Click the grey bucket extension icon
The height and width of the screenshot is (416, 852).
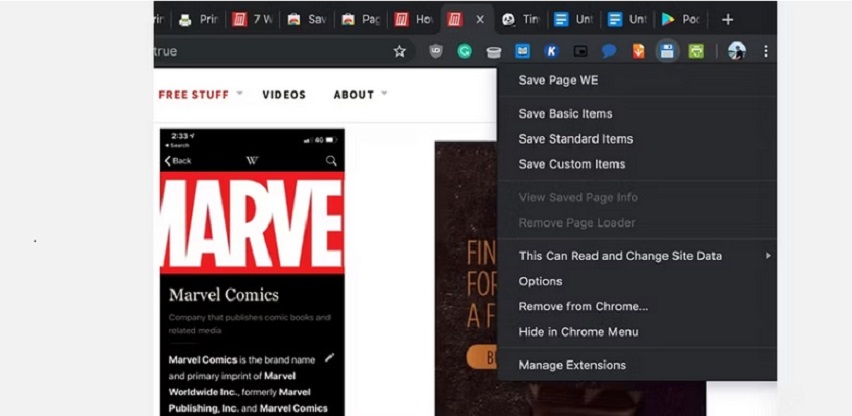(494, 52)
